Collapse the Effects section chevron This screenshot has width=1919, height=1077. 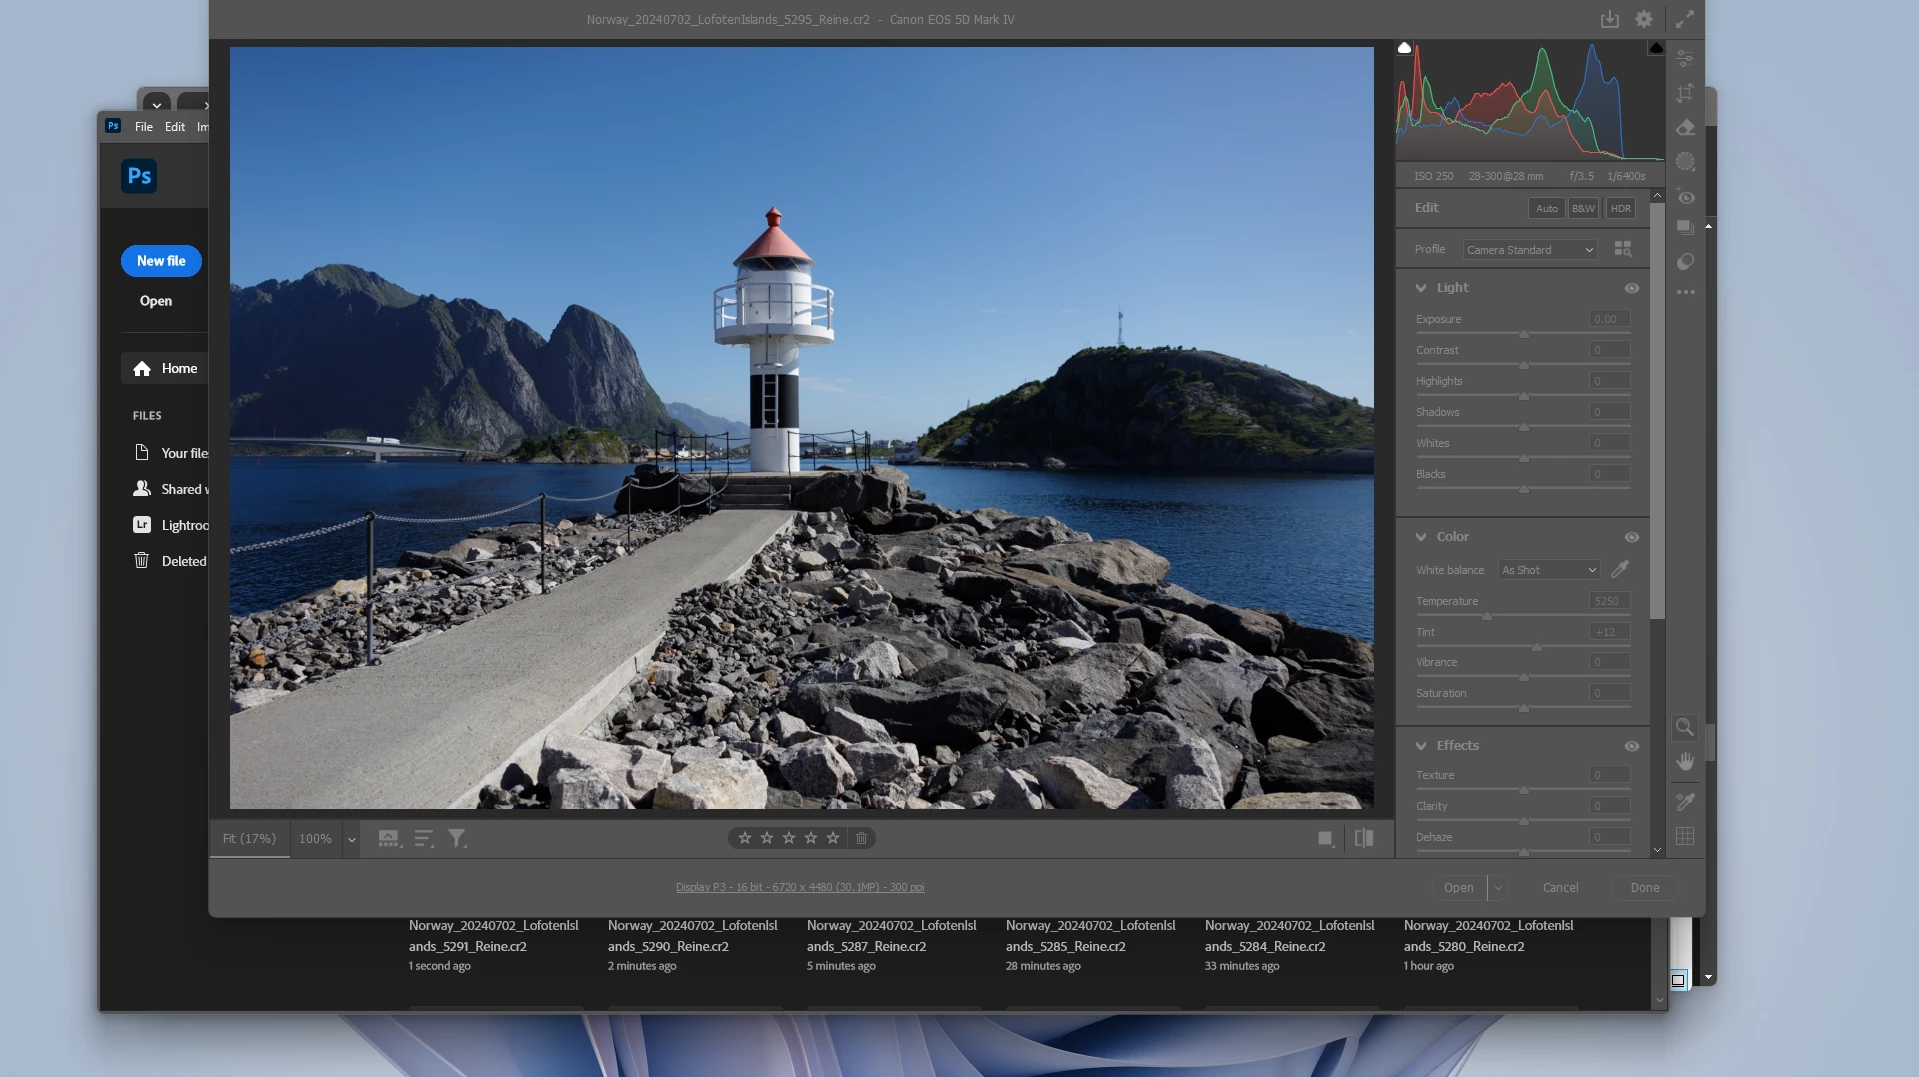(1421, 746)
